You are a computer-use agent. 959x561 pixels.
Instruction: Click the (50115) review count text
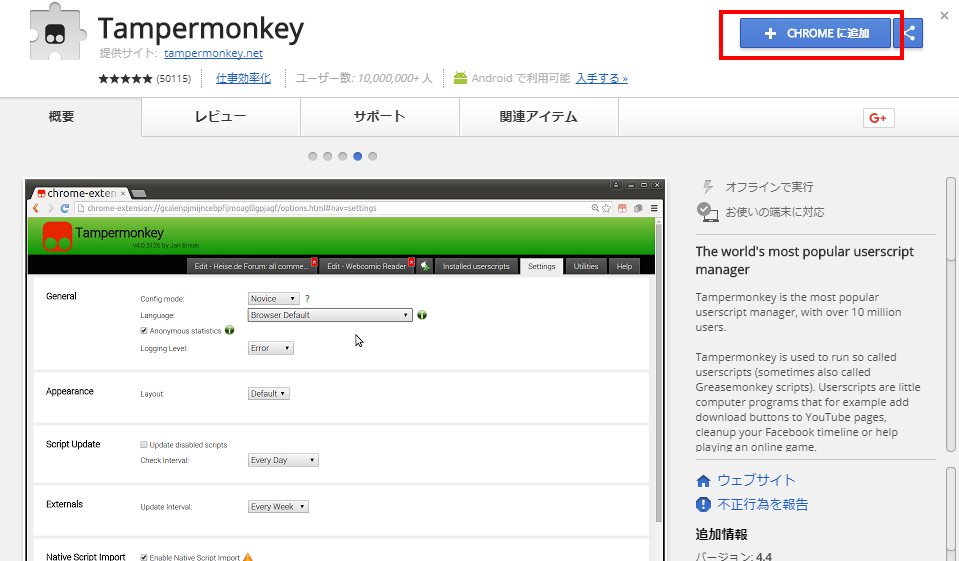(174, 78)
